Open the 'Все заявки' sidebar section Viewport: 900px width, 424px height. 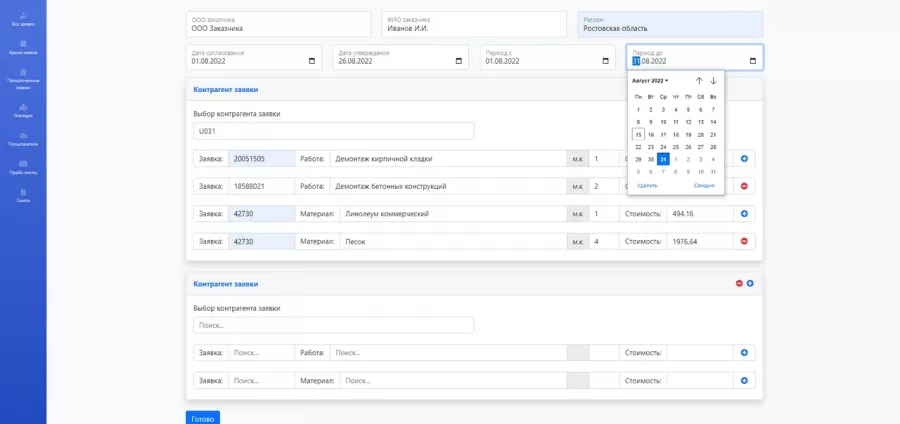point(22,19)
